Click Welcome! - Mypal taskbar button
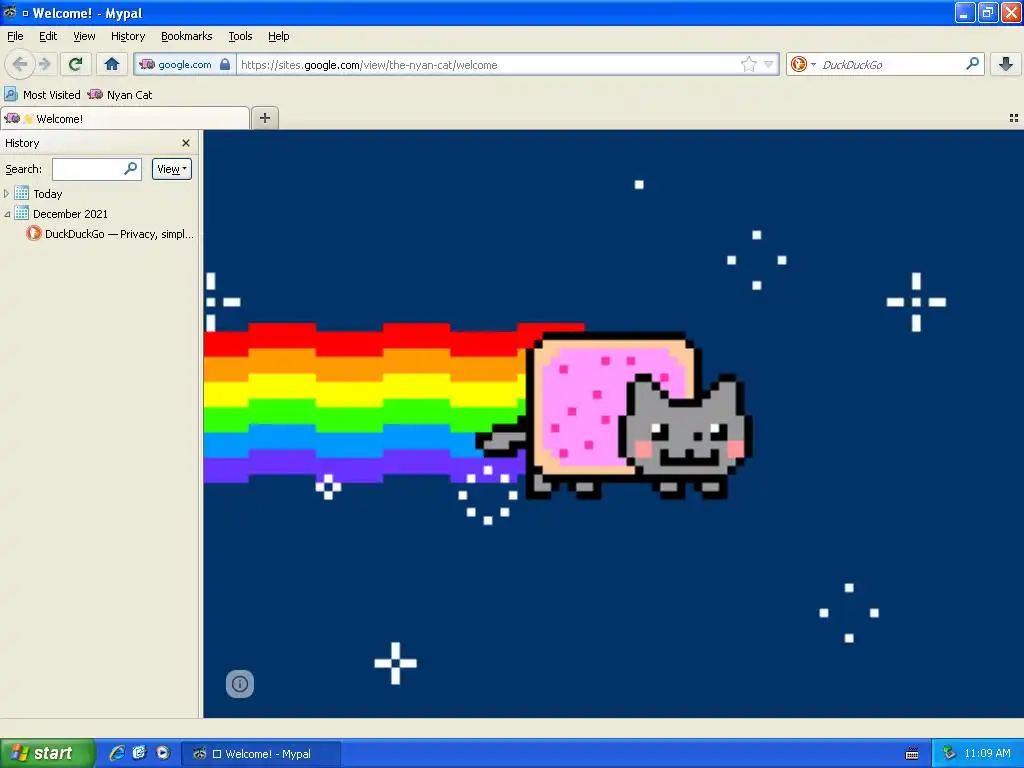 click(x=261, y=754)
